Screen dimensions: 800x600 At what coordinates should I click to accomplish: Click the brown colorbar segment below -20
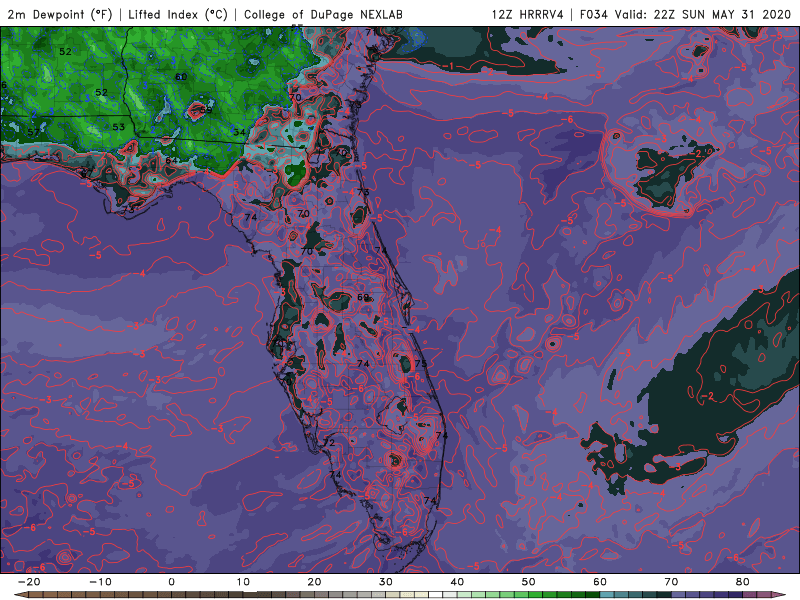[35, 595]
